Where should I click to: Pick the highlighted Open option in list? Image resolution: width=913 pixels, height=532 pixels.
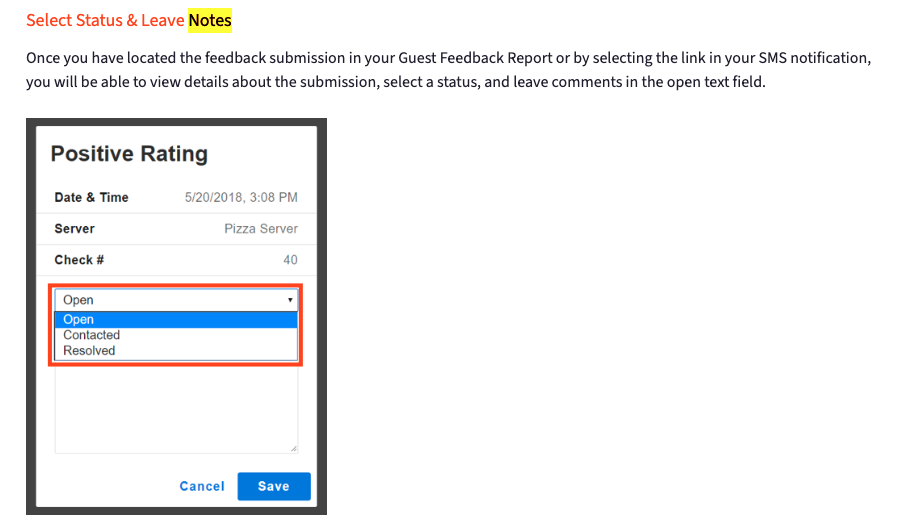tap(79, 320)
